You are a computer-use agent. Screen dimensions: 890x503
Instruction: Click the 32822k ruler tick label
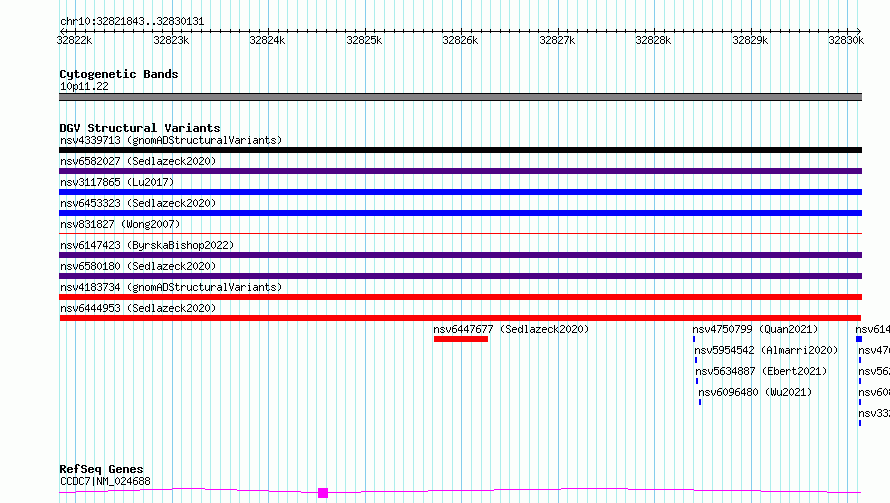(74, 40)
